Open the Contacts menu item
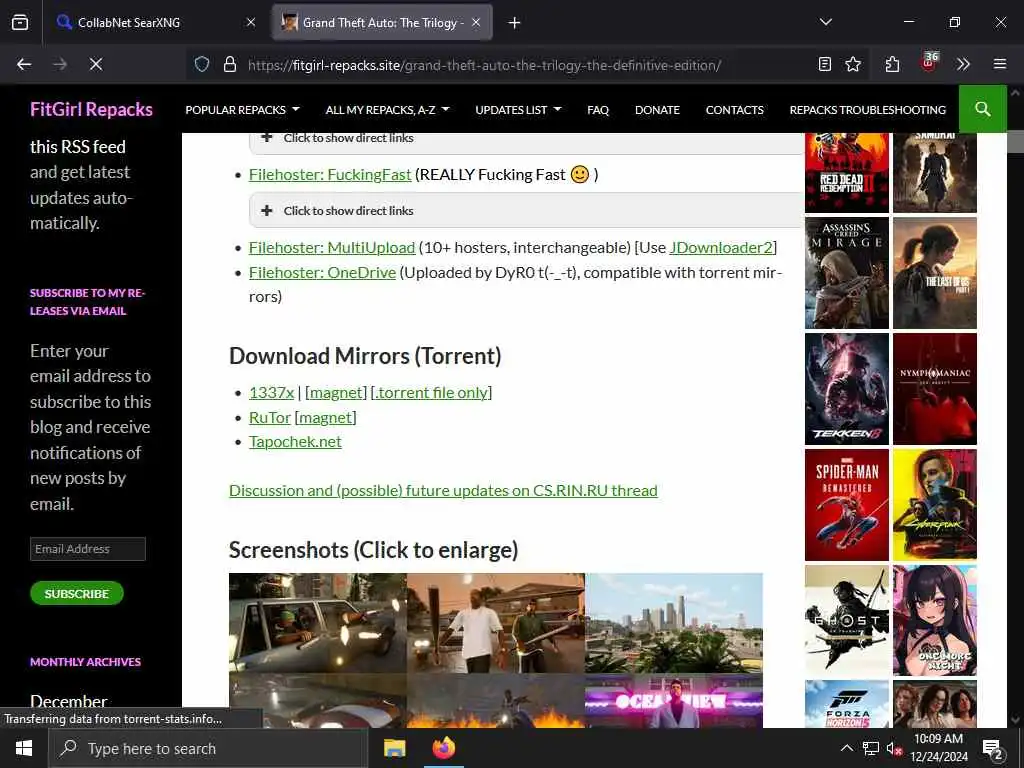Image resolution: width=1024 pixels, height=768 pixels. point(734,110)
